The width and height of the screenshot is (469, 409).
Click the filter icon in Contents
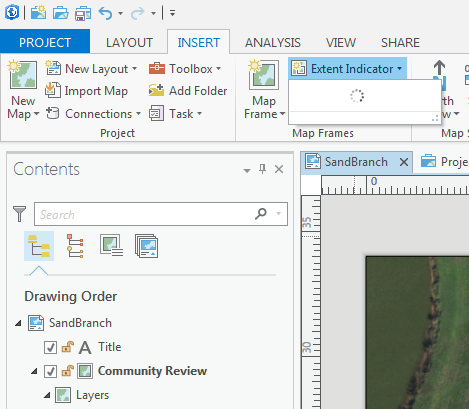pyautogui.click(x=19, y=214)
